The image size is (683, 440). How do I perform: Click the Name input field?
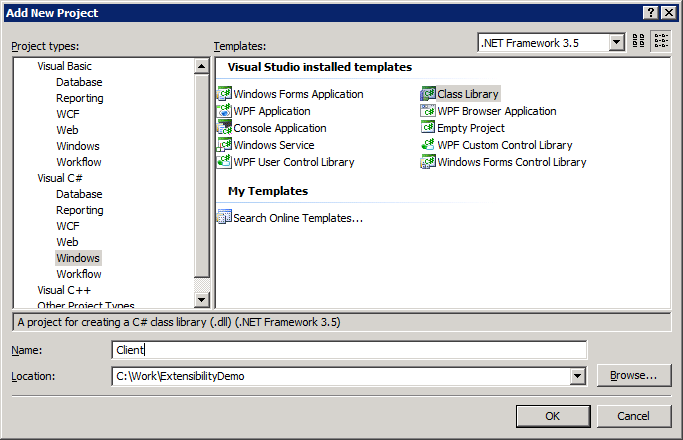tap(349, 350)
